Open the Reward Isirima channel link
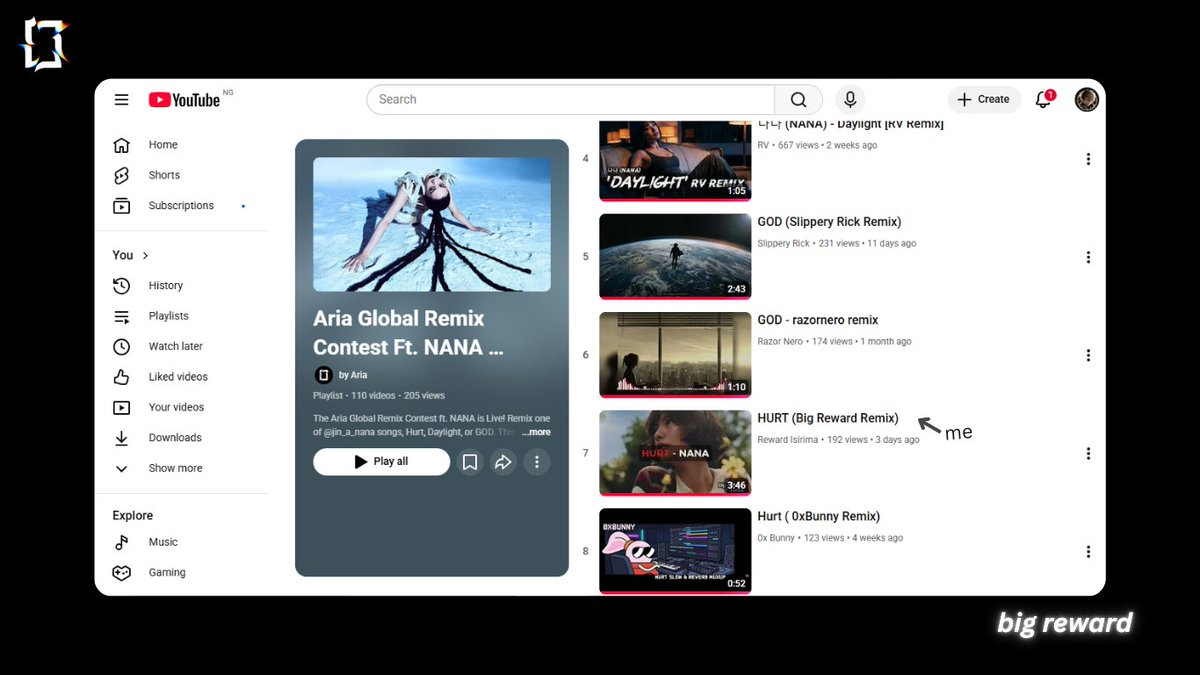Image resolution: width=1200 pixels, height=675 pixels. 787,439
